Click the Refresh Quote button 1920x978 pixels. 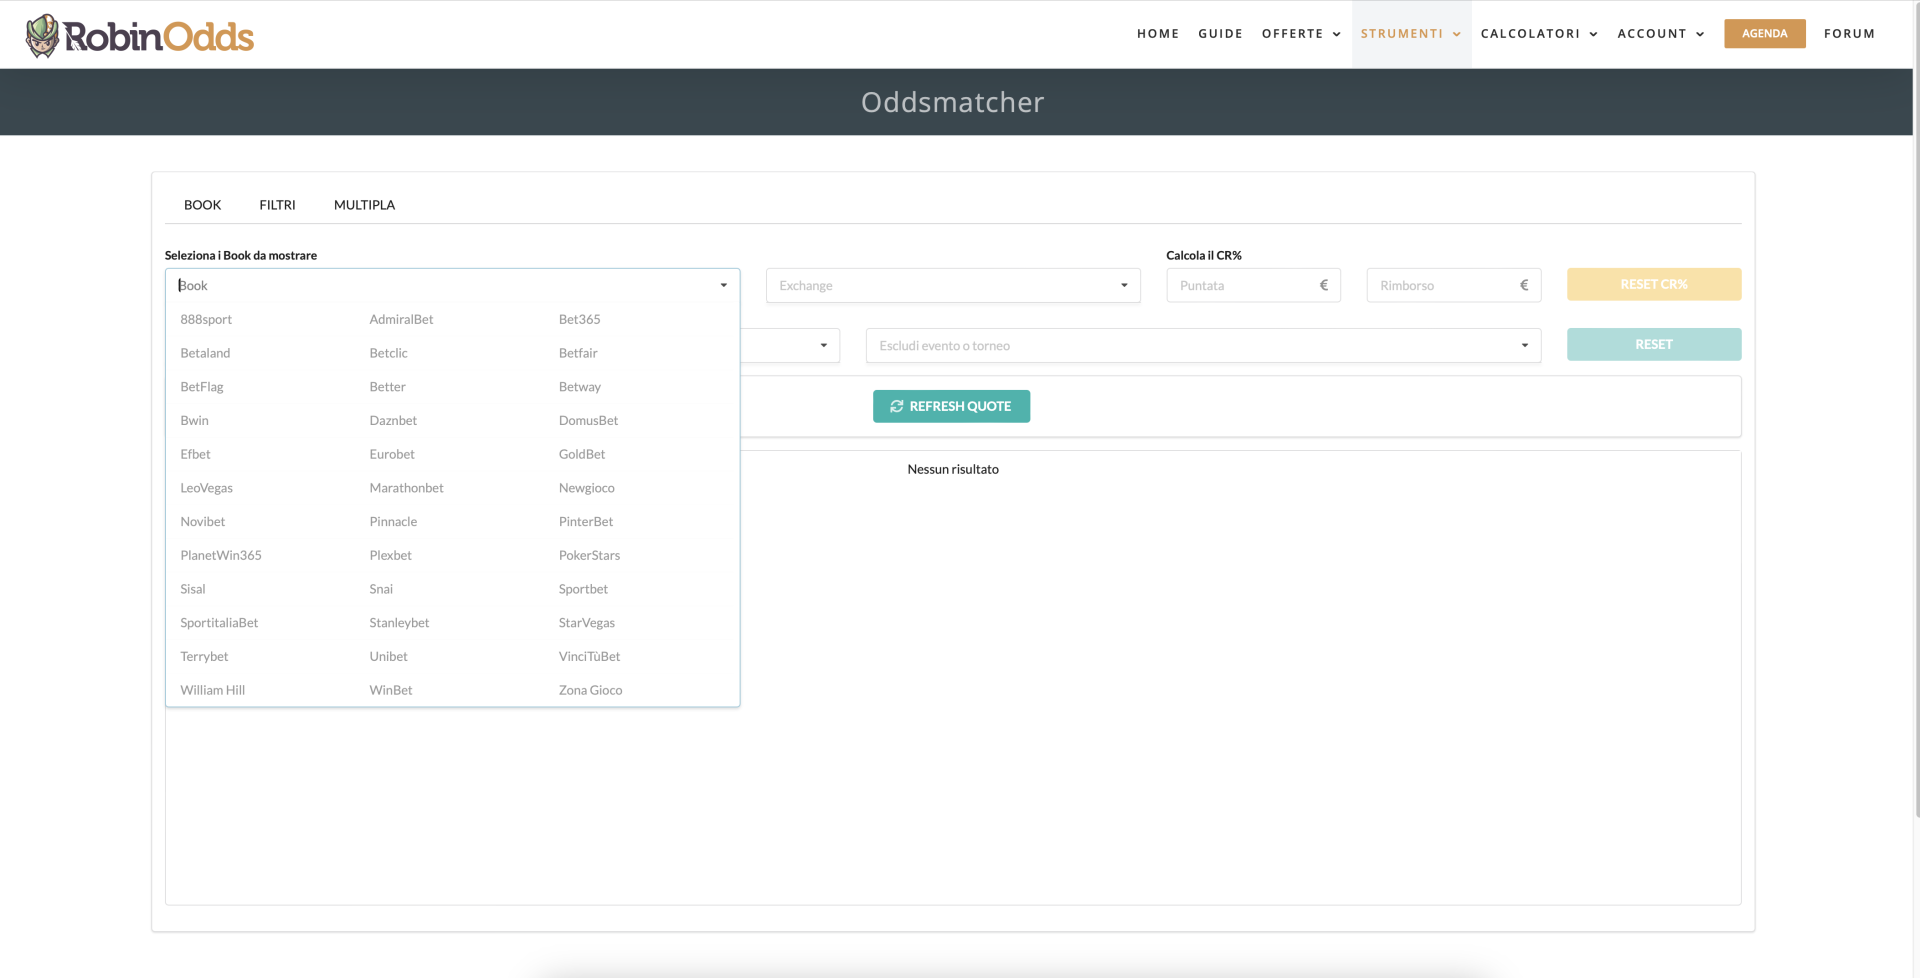(951, 406)
